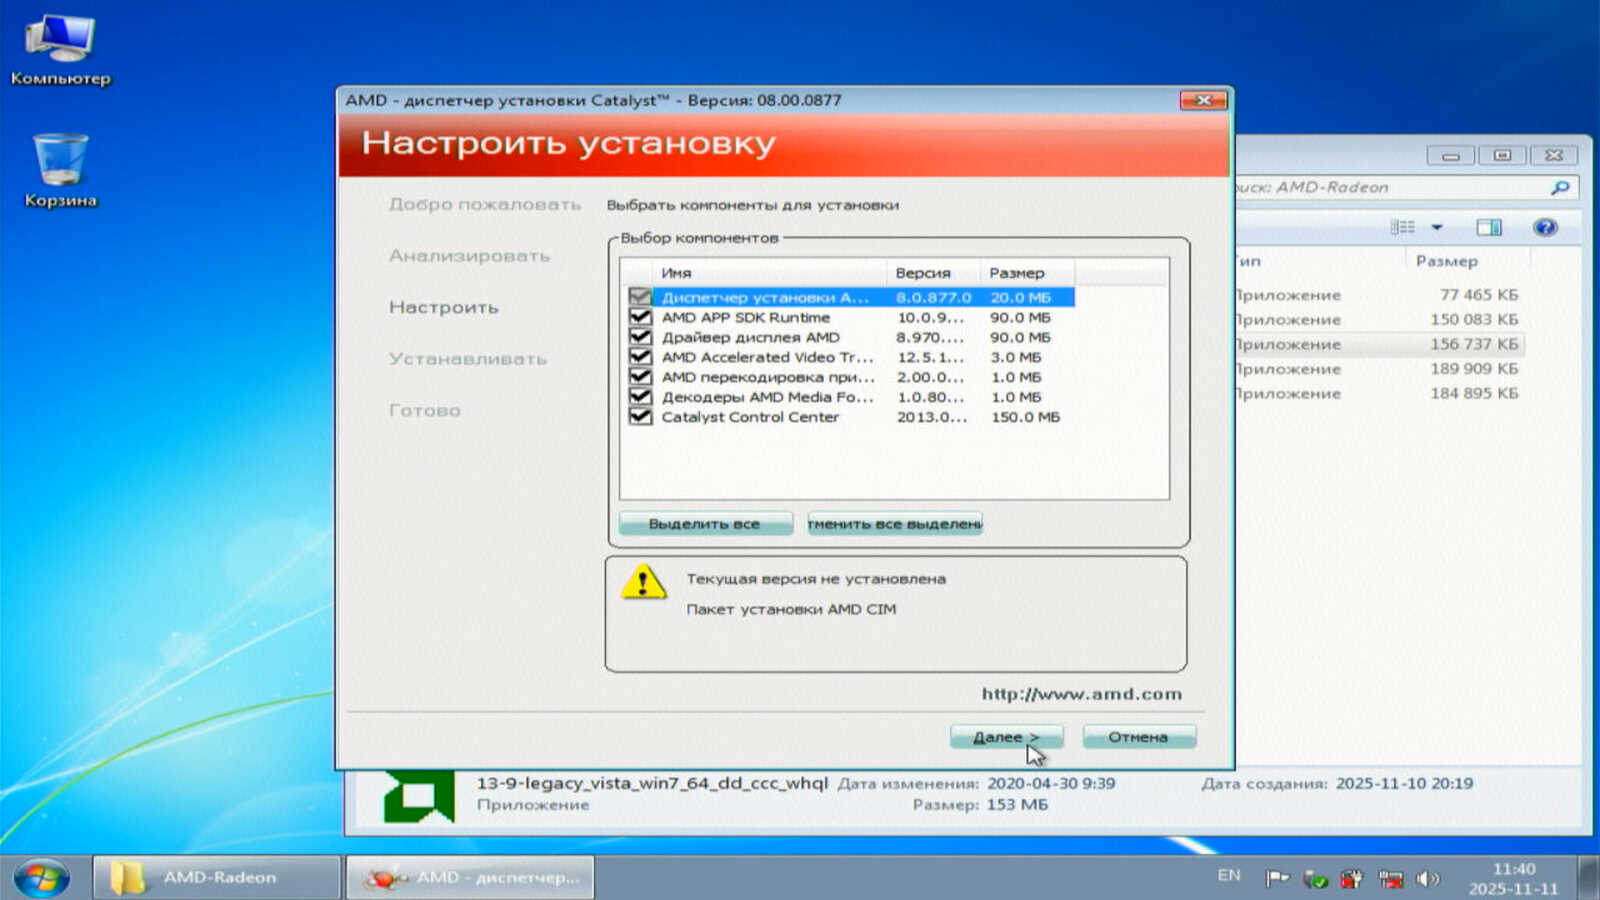Switch to the AMD-Radeon folder taskbar button
Viewport: 1600px width, 900px height.
[217, 877]
